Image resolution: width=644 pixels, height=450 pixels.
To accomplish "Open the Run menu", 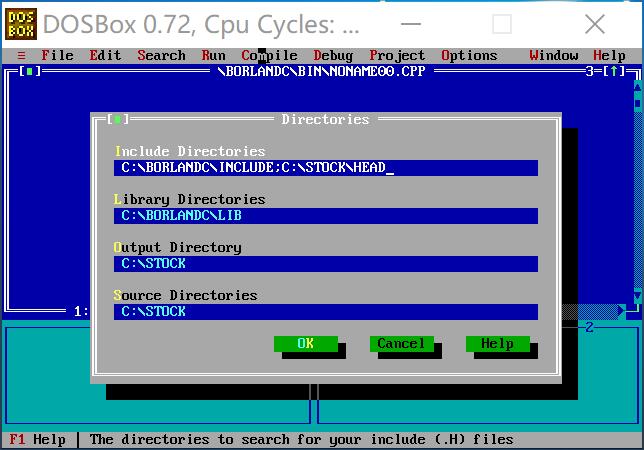I will point(214,55).
